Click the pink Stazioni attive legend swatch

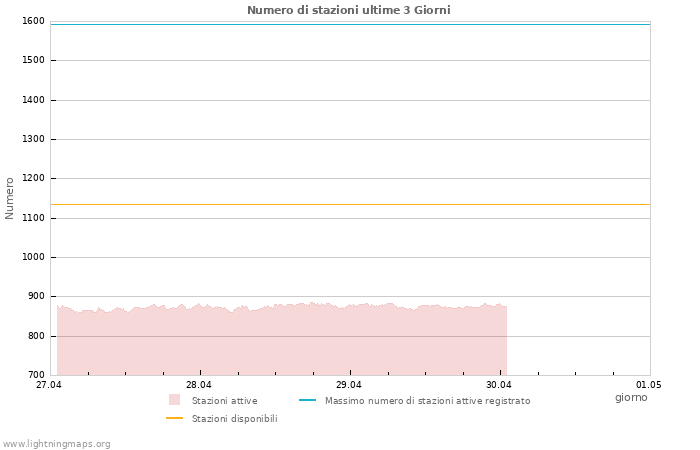click(x=174, y=400)
